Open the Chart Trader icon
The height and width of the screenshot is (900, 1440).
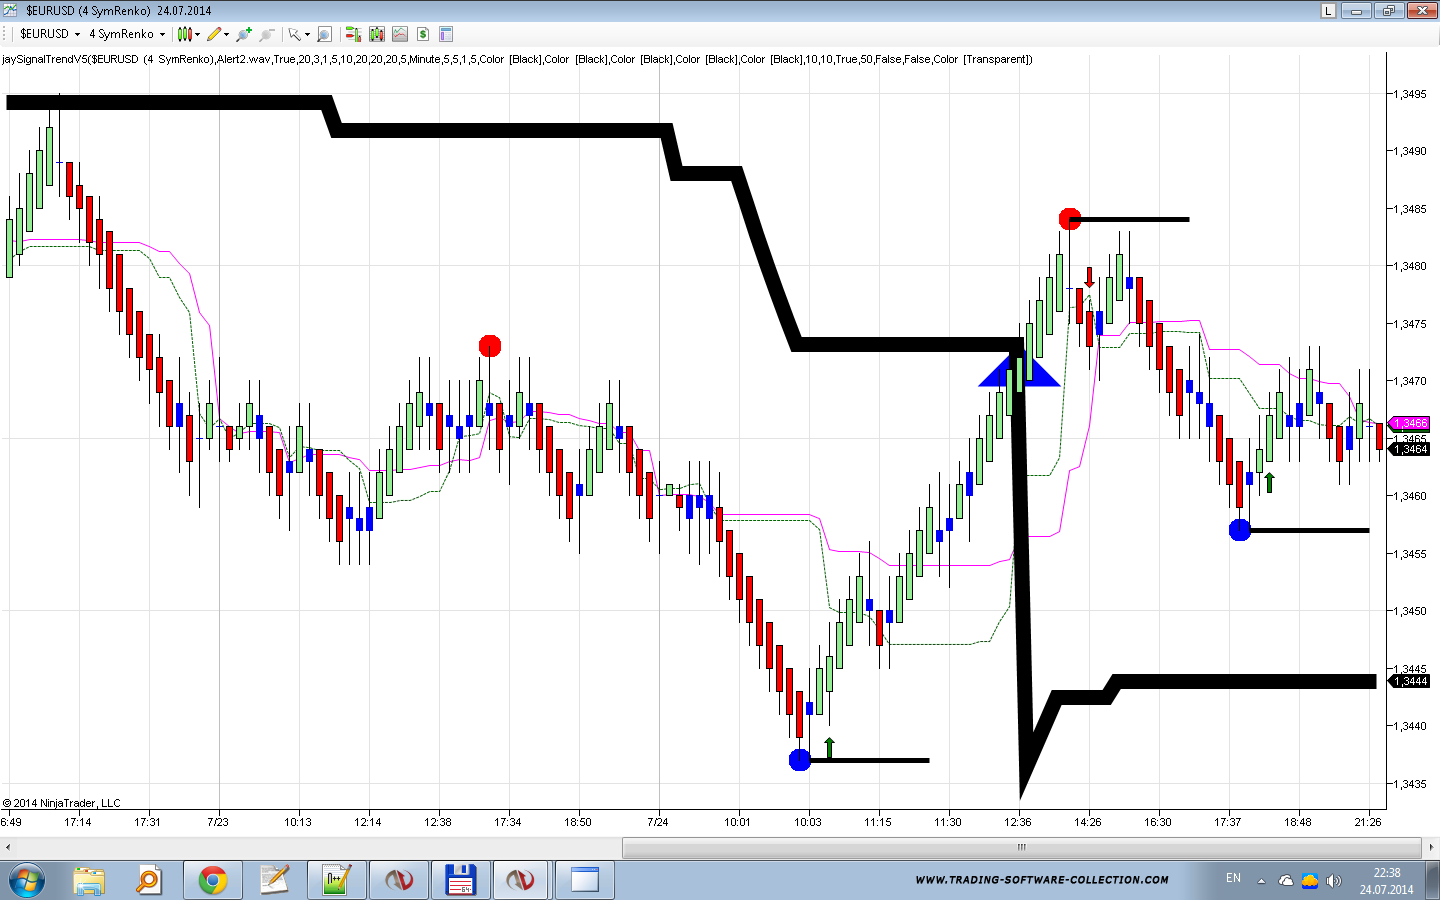click(x=353, y=34)
